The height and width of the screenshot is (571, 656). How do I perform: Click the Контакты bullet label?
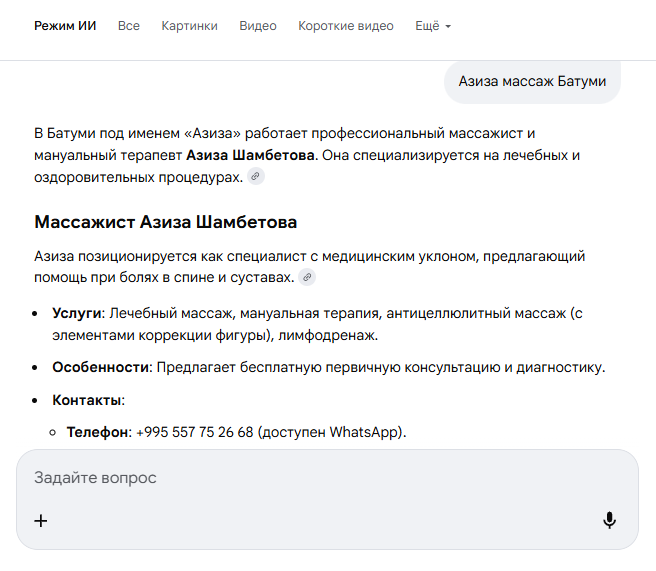coord(87,400)
